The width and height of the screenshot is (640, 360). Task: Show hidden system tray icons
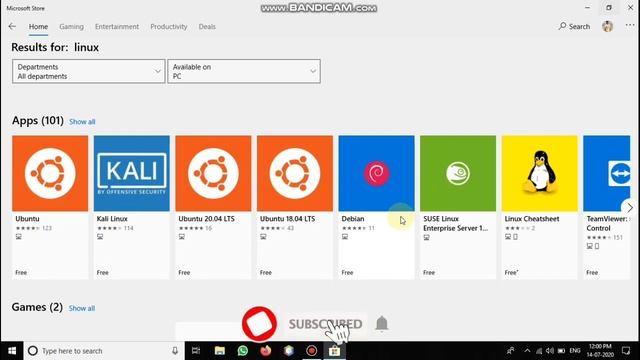tap(527, 351)
